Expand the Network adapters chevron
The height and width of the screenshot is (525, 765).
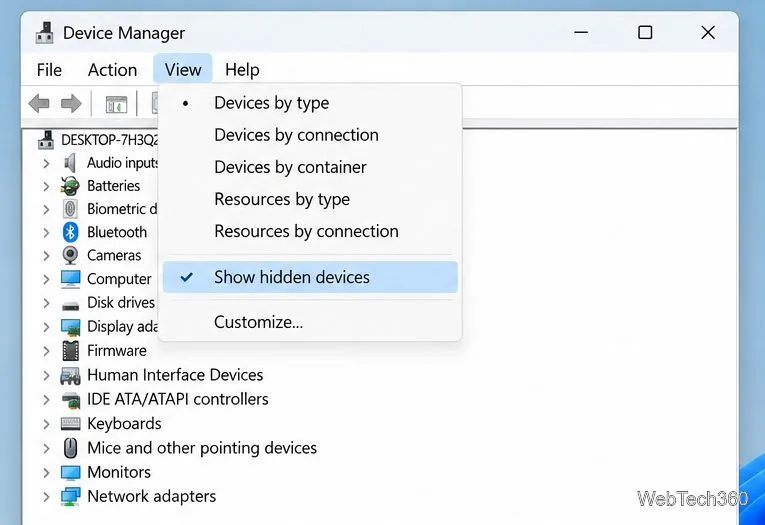coord(46,497)
